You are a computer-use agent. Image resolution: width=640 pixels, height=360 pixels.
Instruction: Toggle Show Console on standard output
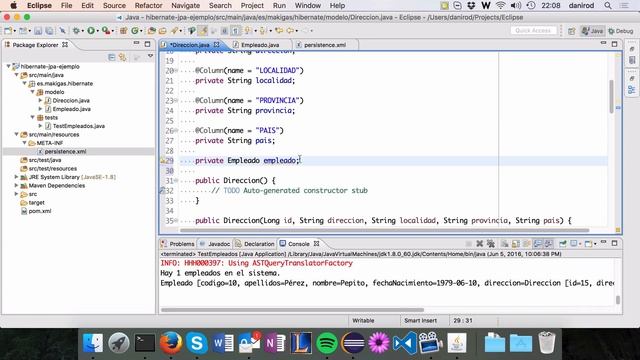[x=538, y=244]
